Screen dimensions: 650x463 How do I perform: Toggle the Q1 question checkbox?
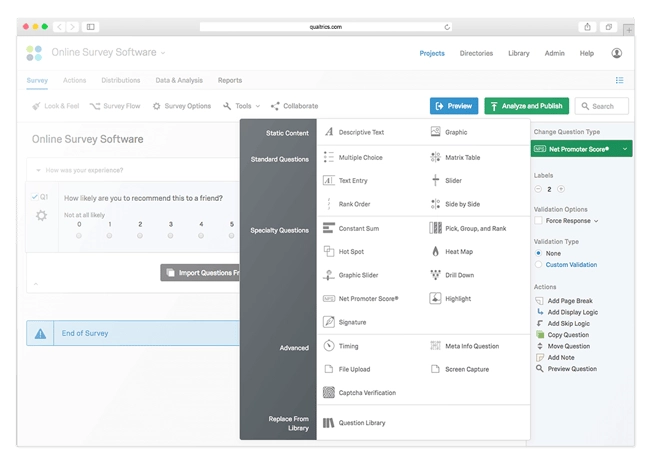coord(35,197)
